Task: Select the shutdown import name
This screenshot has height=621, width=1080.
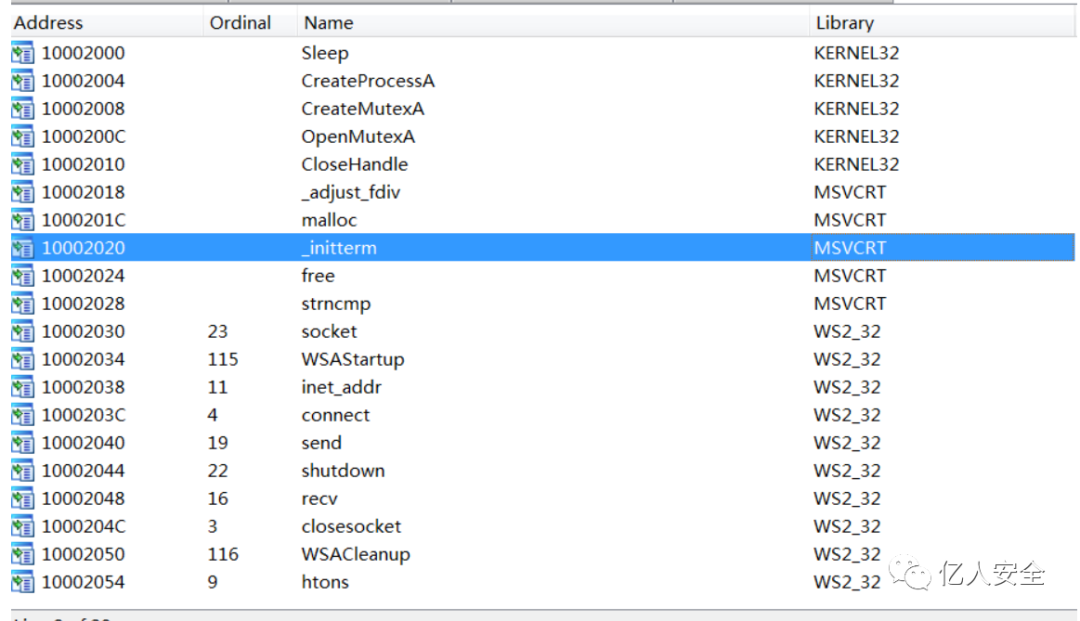Action: pos(343,470)
